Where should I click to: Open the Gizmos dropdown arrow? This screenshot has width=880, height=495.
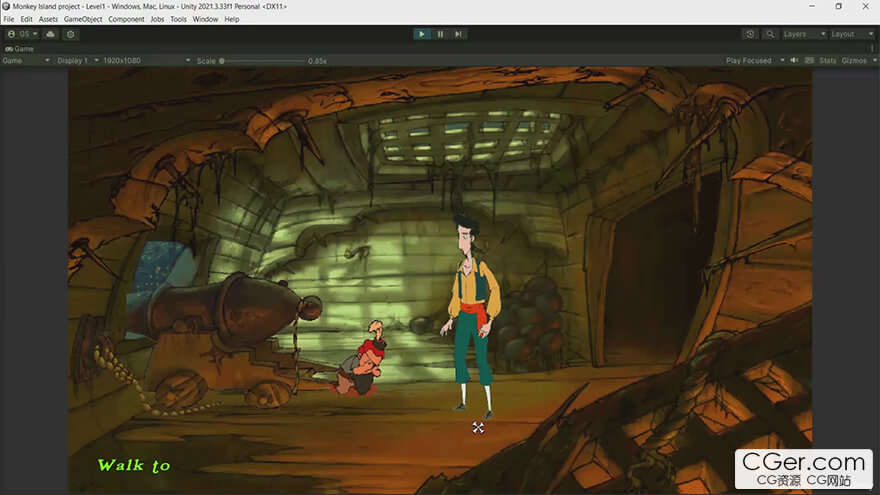tap(874, 61)
